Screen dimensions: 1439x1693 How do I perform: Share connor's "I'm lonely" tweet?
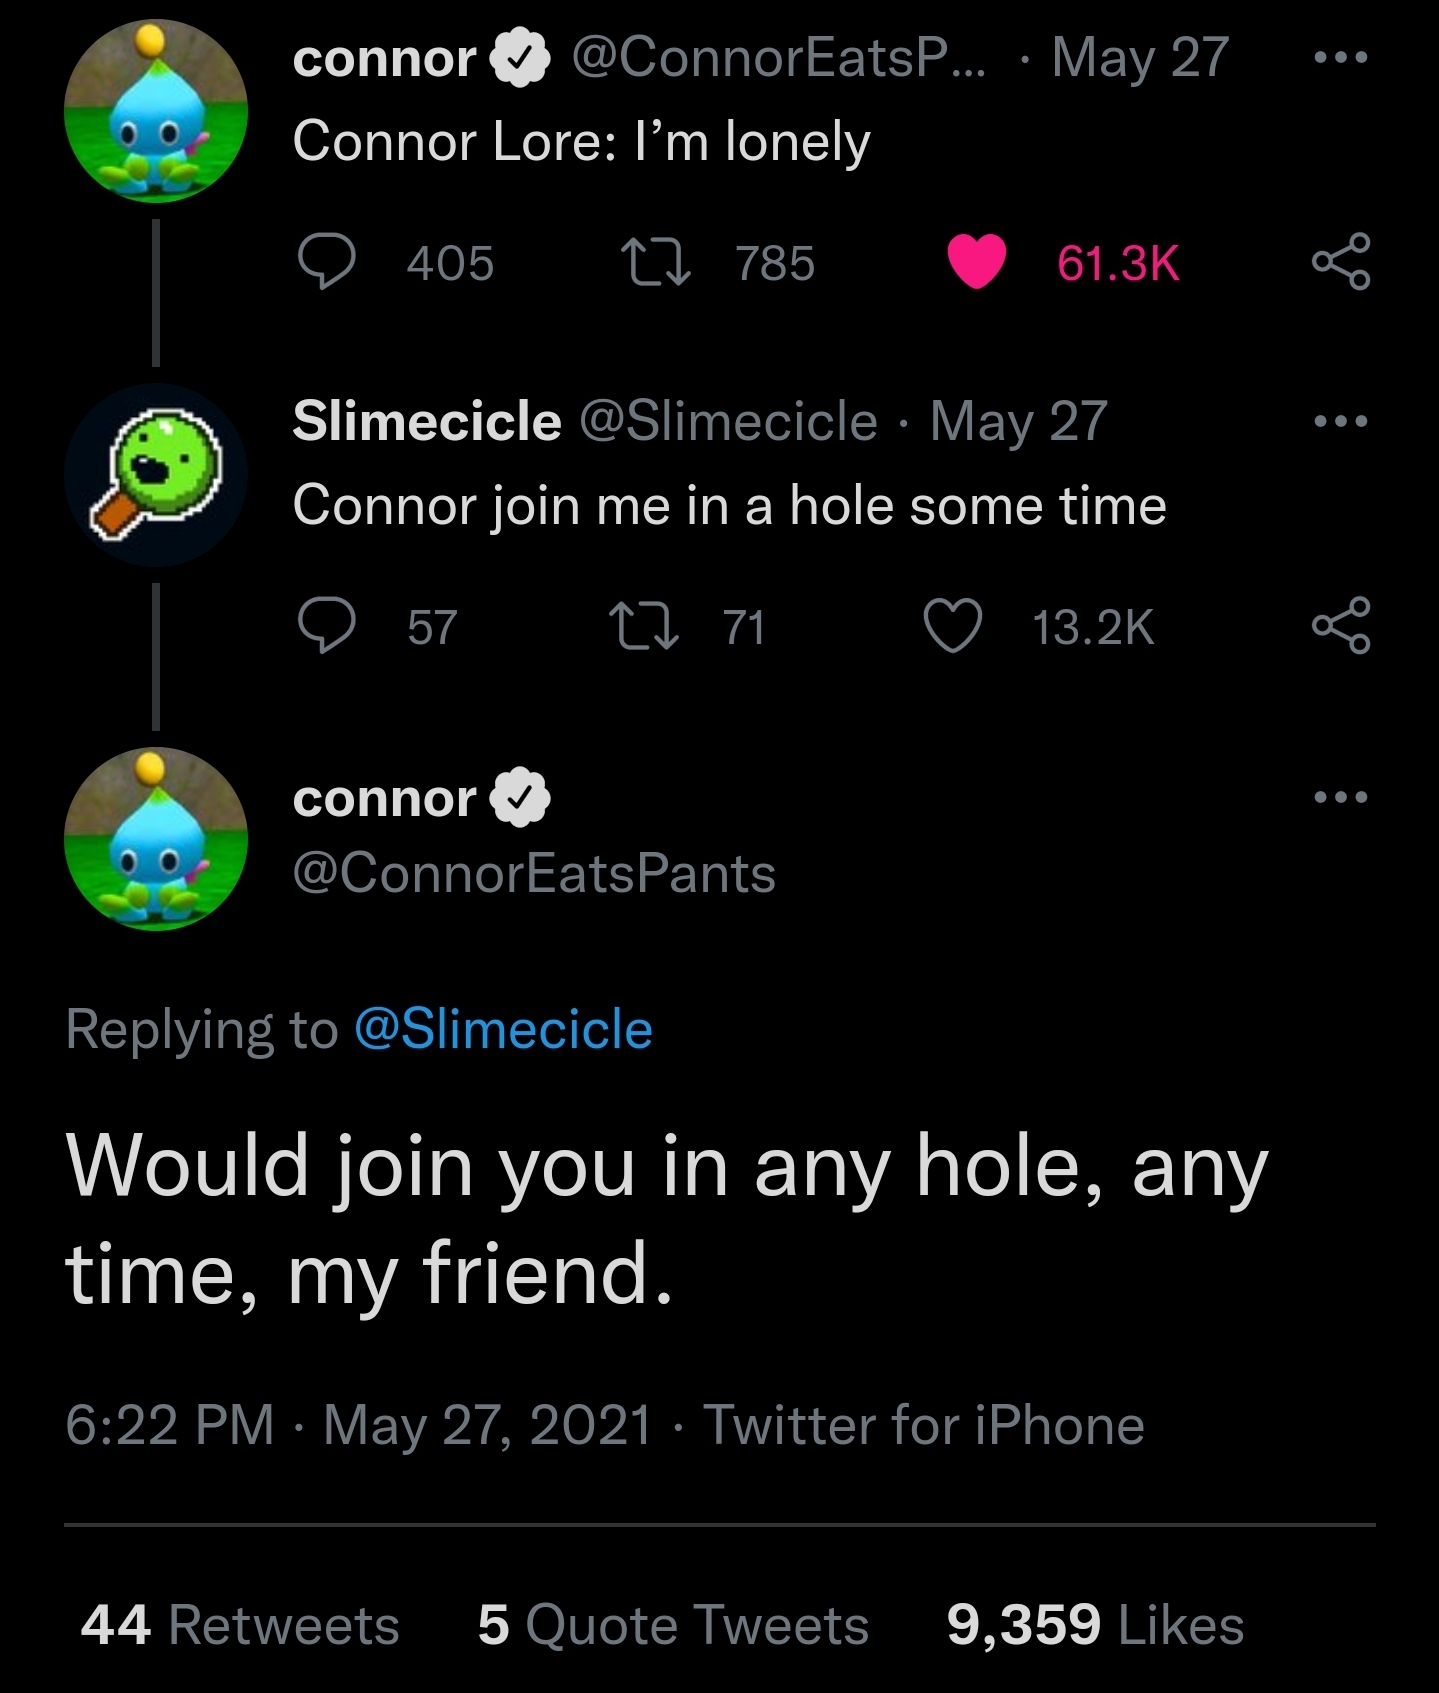tap(1340, 262)
